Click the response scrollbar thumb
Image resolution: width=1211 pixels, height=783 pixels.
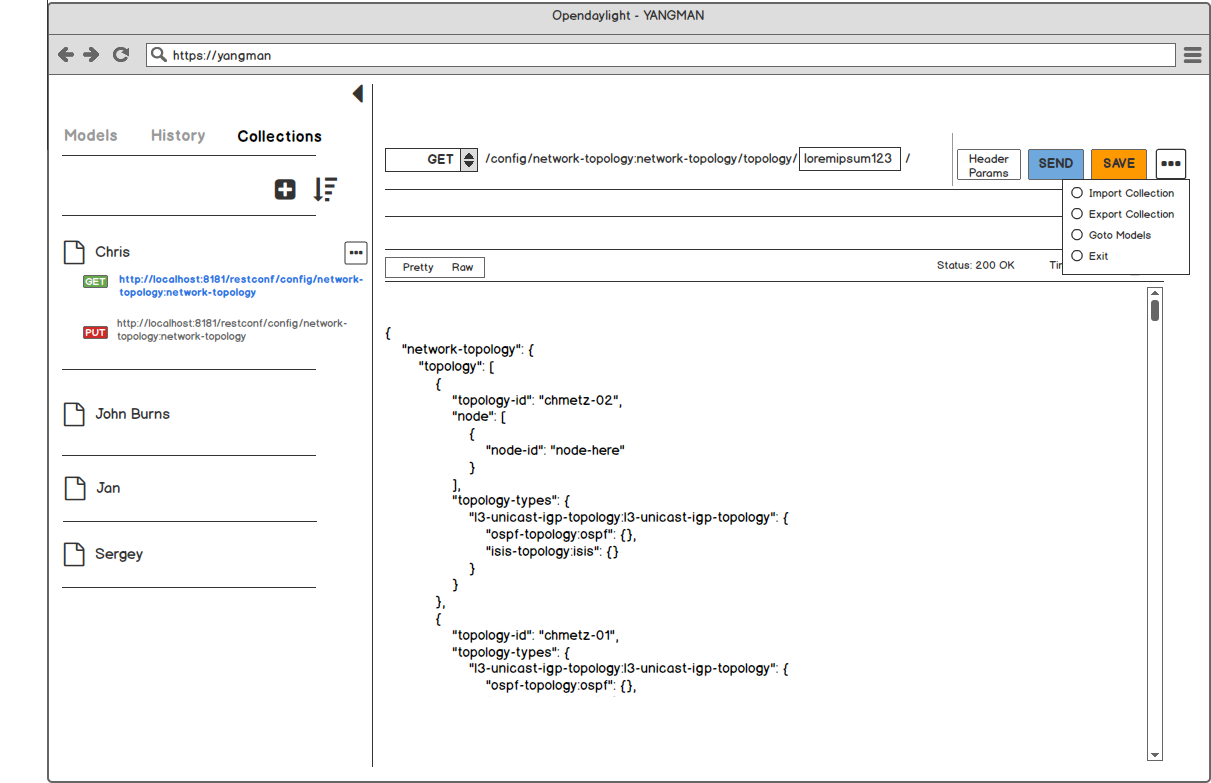click(x=1155, y=310)
